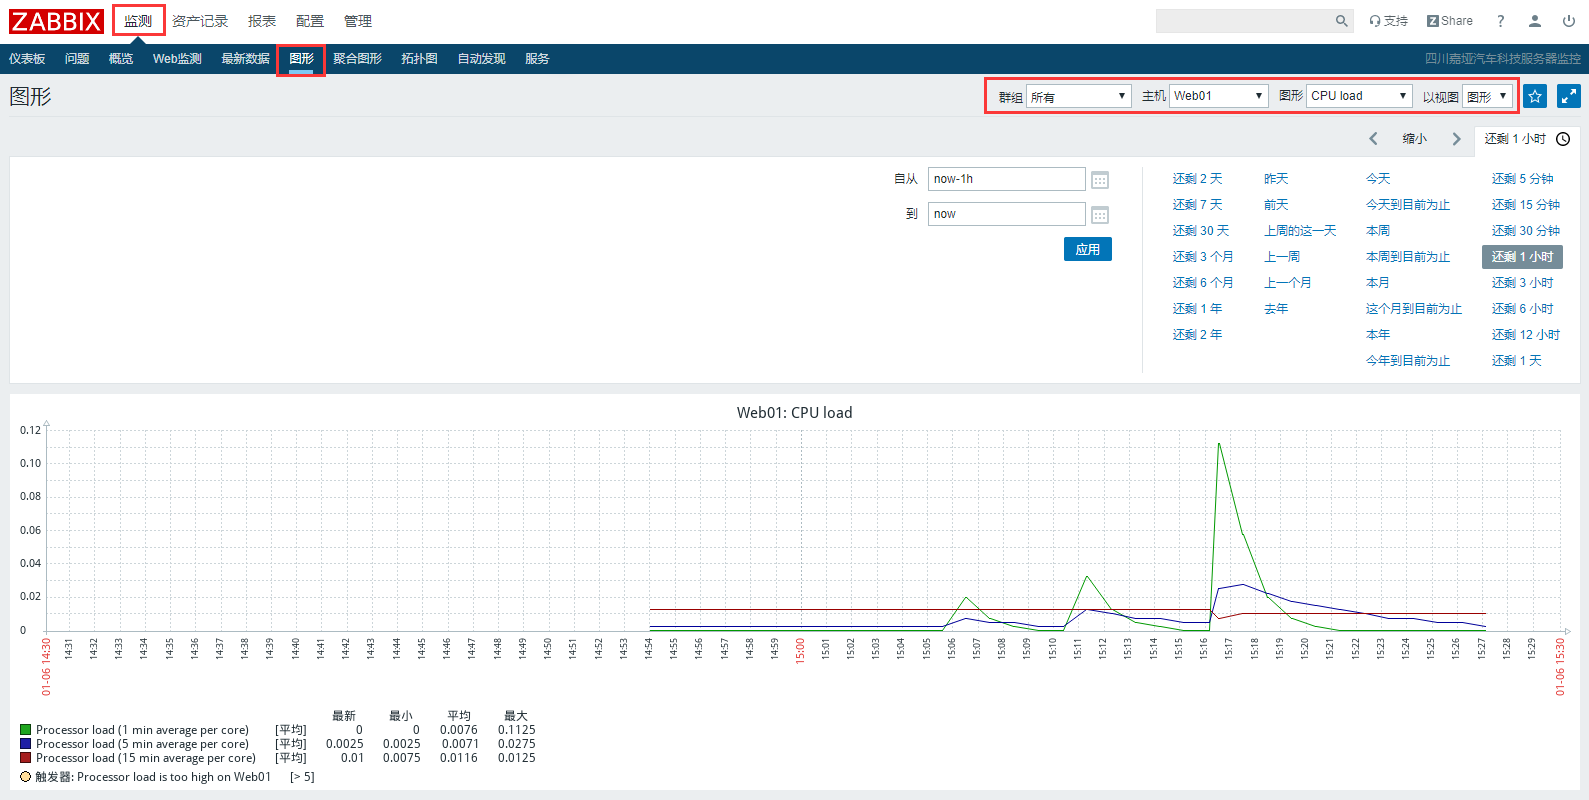Click the previous time period arrow
This screenshot has height=800, width=1589.
pos(1373,139)
